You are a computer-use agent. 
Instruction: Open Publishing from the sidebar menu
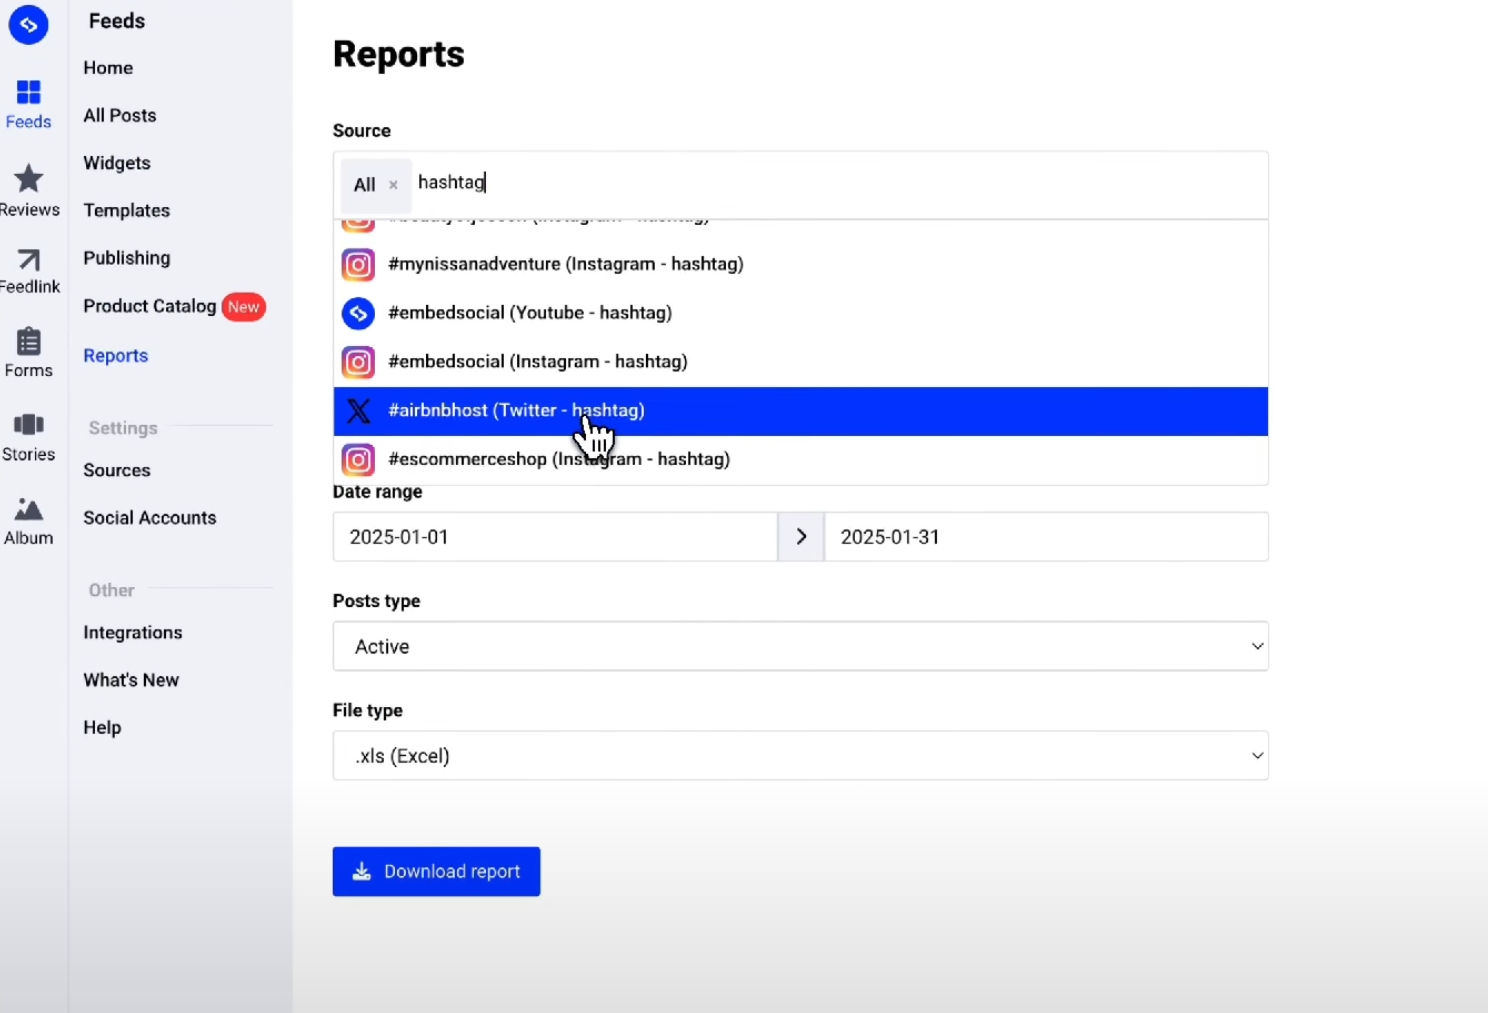coord(126,257)
